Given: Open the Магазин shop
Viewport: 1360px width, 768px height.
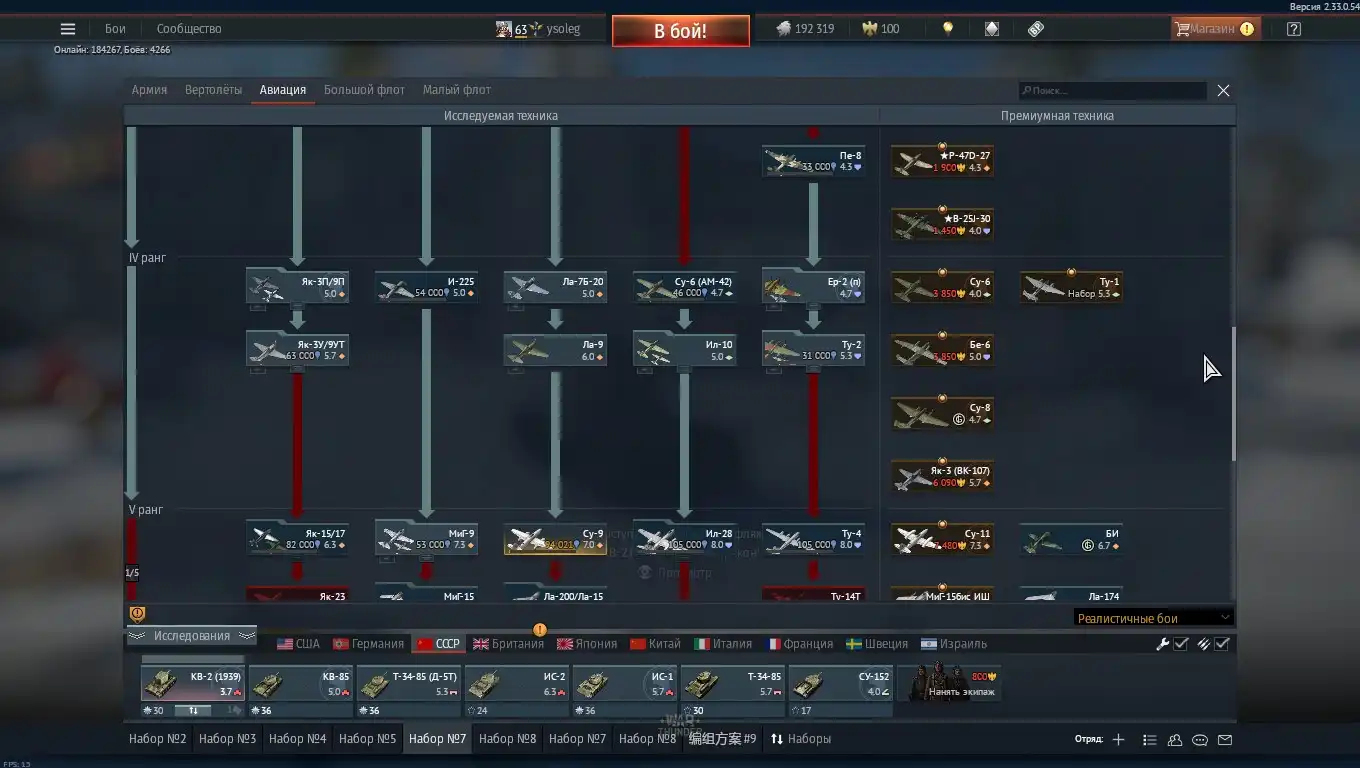Looking at the screenshot, I should click(x=1214, y=29).
